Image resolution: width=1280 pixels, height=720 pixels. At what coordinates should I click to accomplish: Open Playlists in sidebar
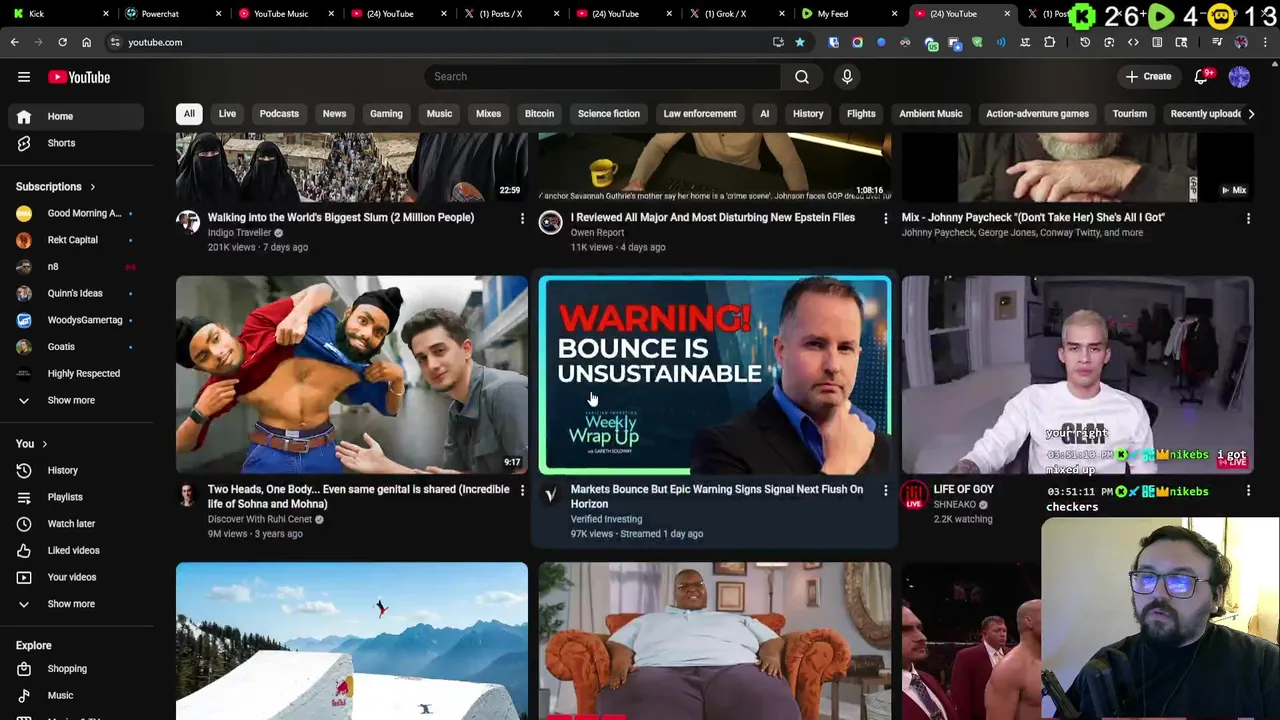coord(76,497)
